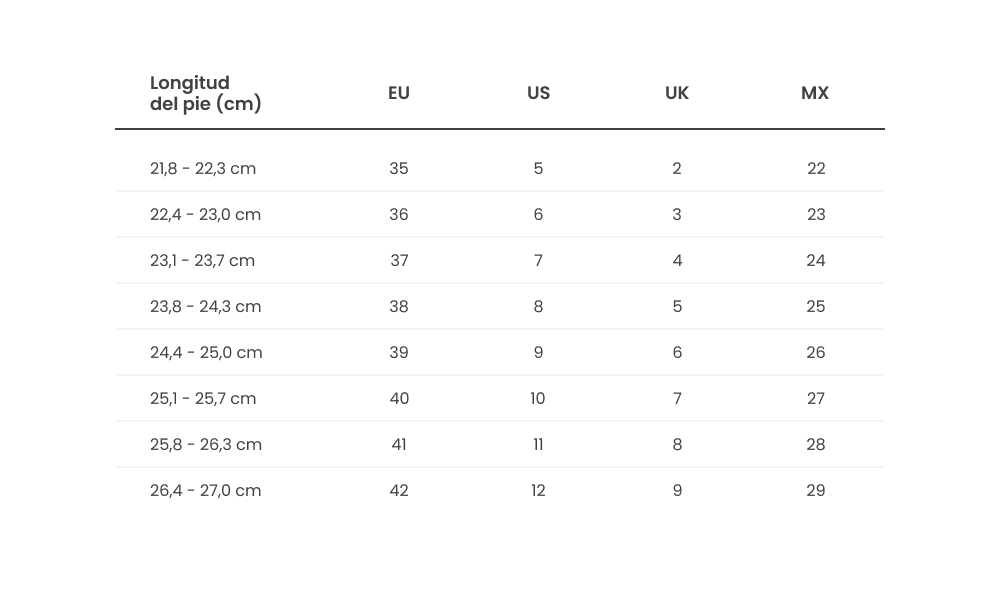Click the 25,8 - 26,3 cm range
Image resolution: width=1000 pixels, height=600 pixels.
click(206, 444)
